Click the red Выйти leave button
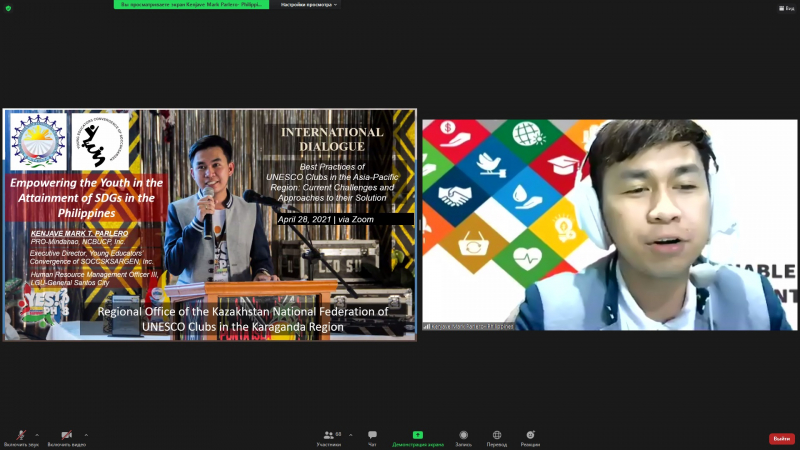 781,438
